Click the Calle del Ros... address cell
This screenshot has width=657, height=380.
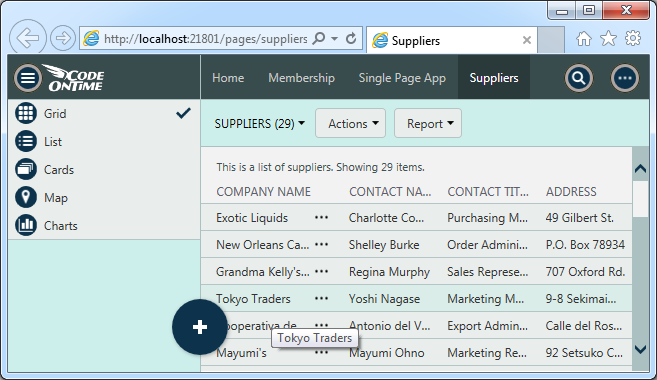[584, 326]
